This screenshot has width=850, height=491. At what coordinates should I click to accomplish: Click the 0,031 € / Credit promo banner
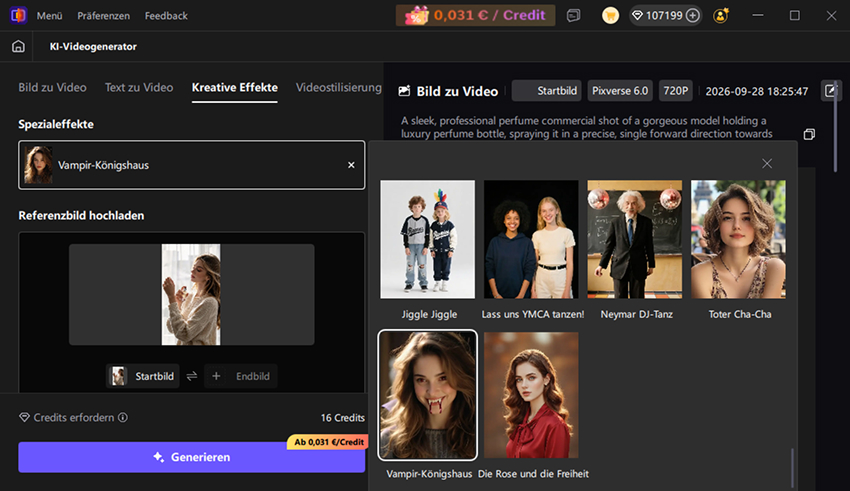tap(475, 15)
